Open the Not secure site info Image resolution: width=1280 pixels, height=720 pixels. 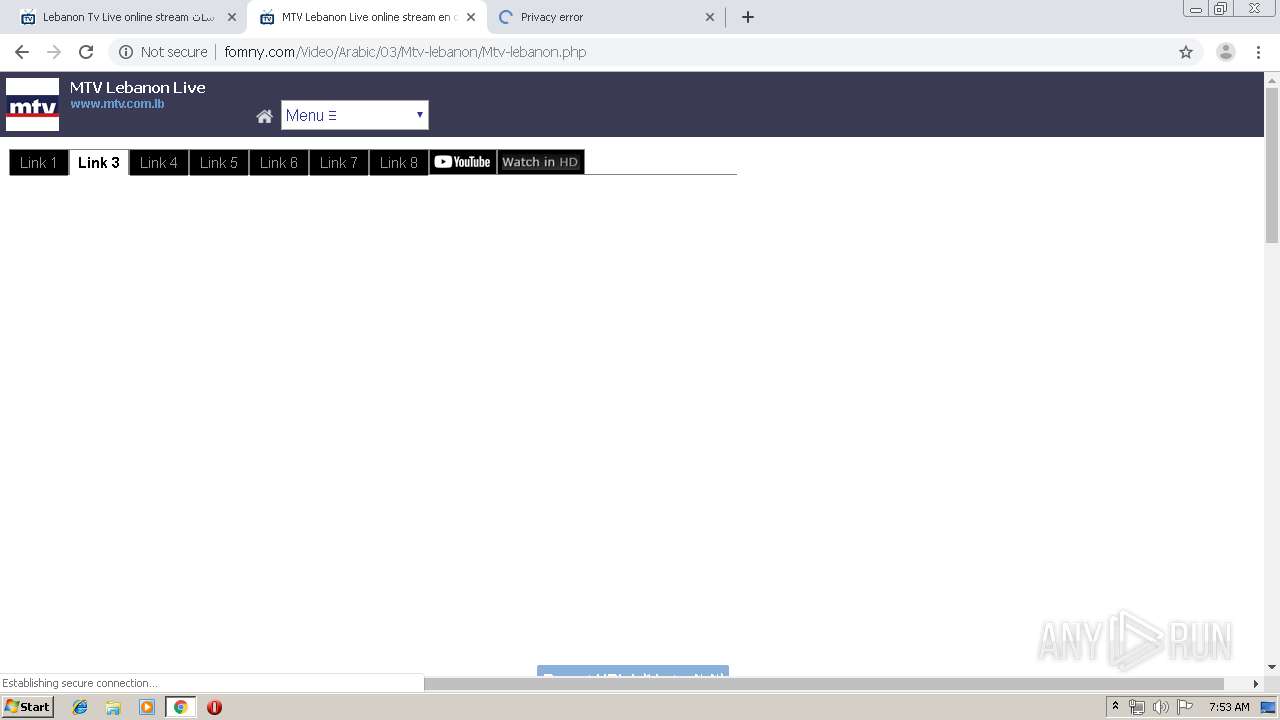click(163, 52)
